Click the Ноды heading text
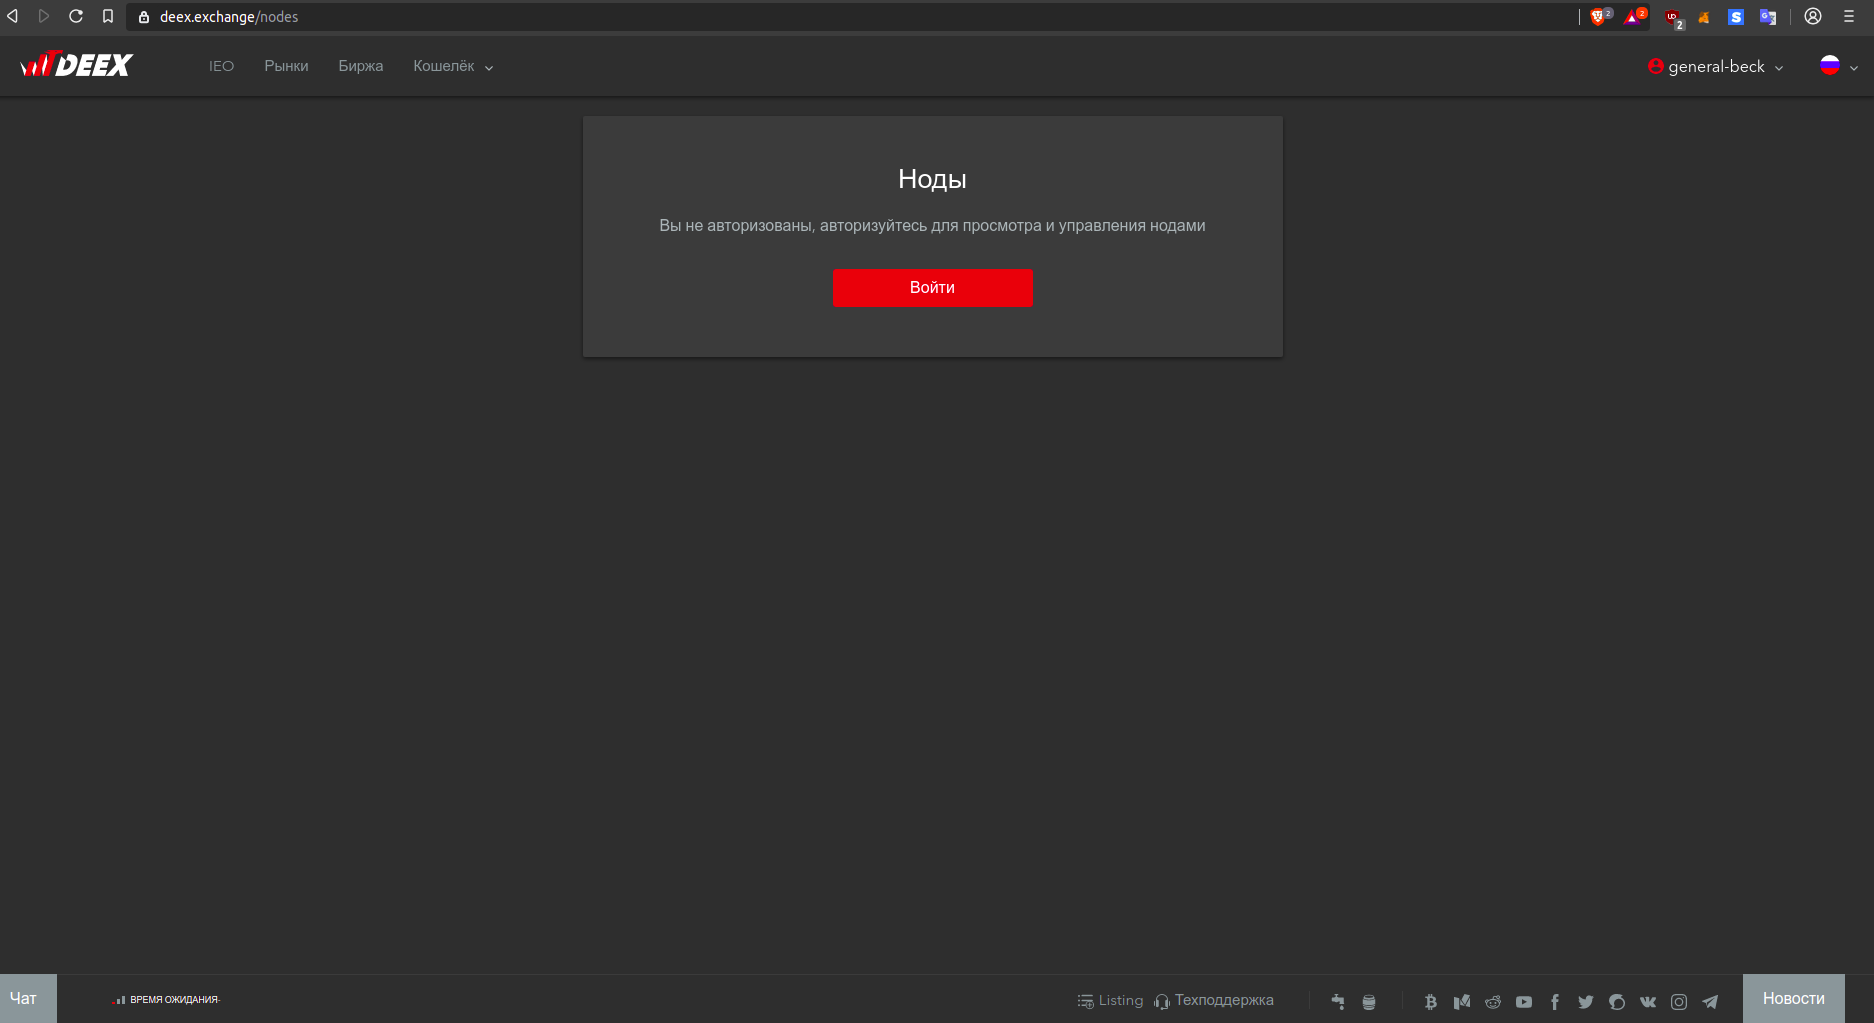 click(932, 179)
